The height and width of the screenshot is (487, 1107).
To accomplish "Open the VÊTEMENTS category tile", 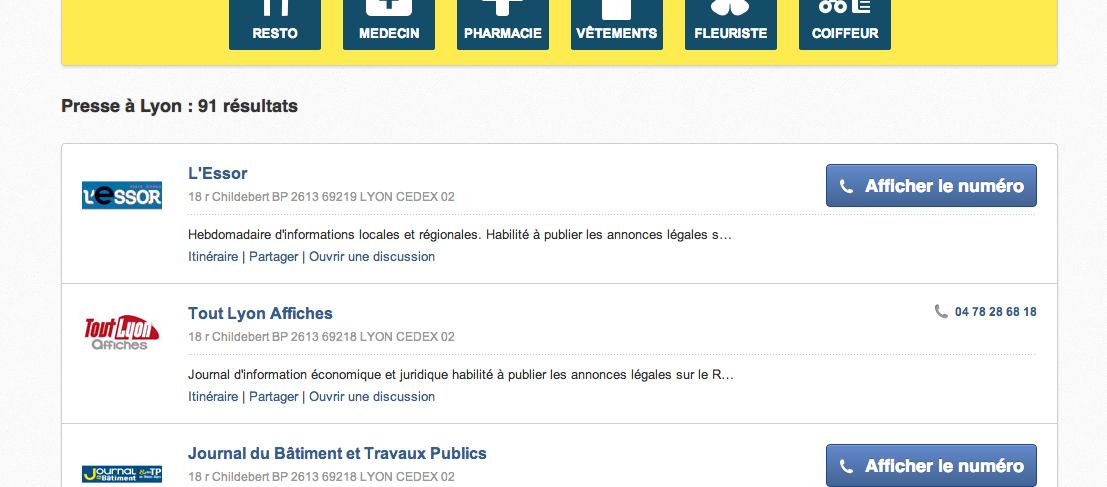I will [617, 25].
